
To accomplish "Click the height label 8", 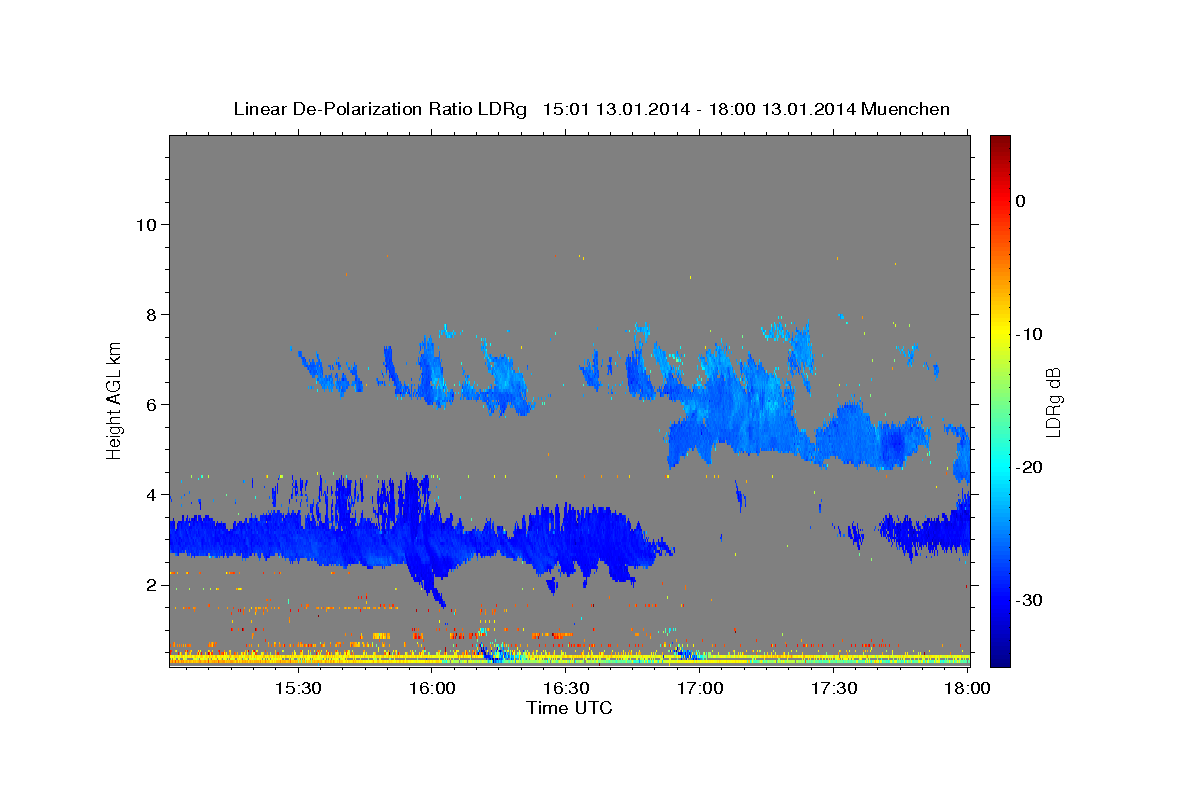I will (151, 314).
